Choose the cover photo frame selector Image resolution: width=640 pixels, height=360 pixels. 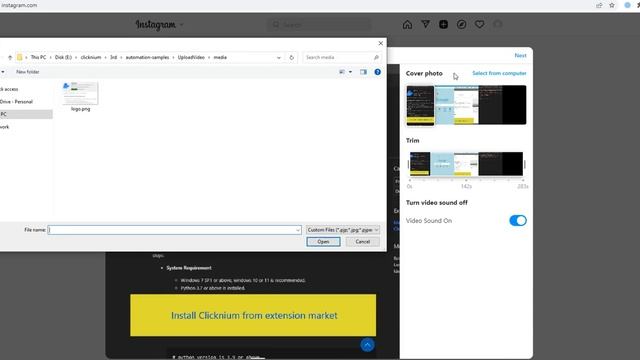(420, 105)
